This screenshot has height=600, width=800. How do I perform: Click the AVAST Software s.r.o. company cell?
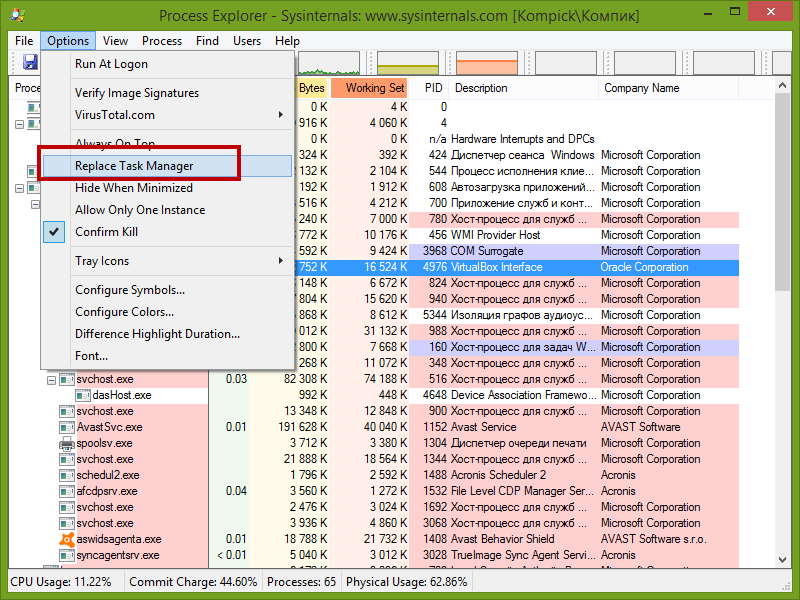(654, 539)
